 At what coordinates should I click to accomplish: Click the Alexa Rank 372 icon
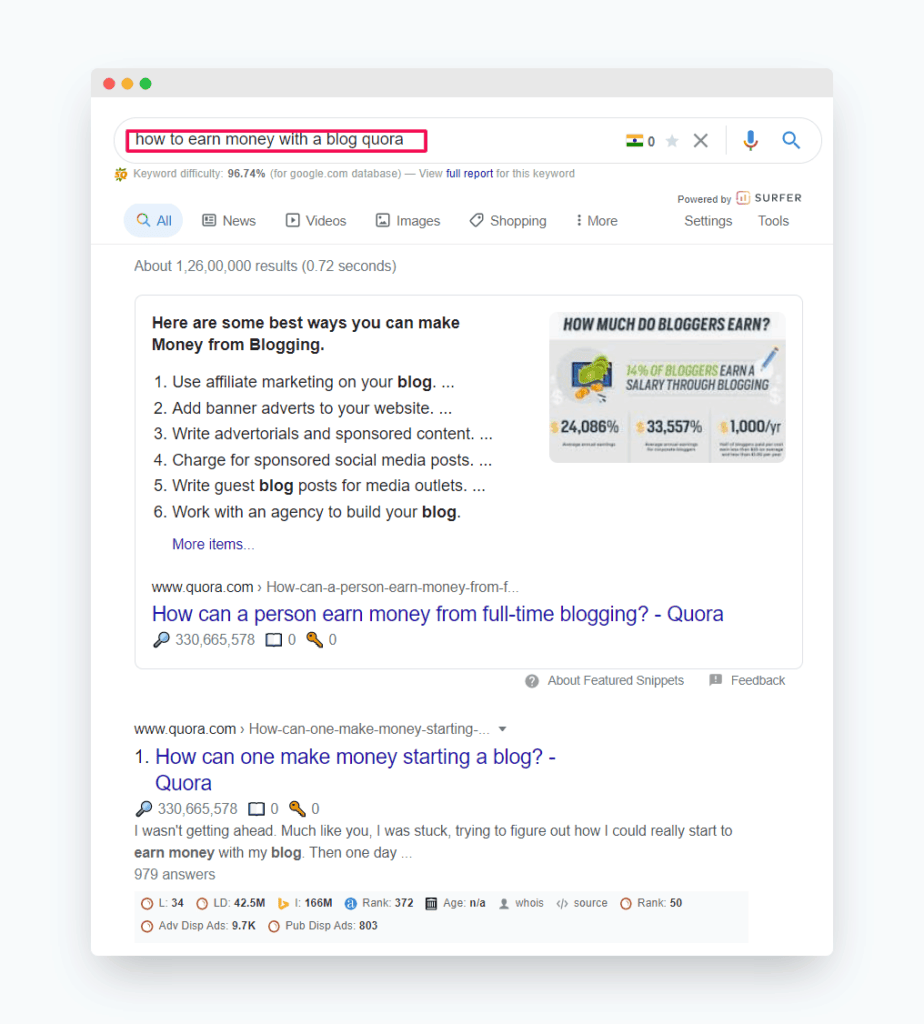[x=351, y=904]
